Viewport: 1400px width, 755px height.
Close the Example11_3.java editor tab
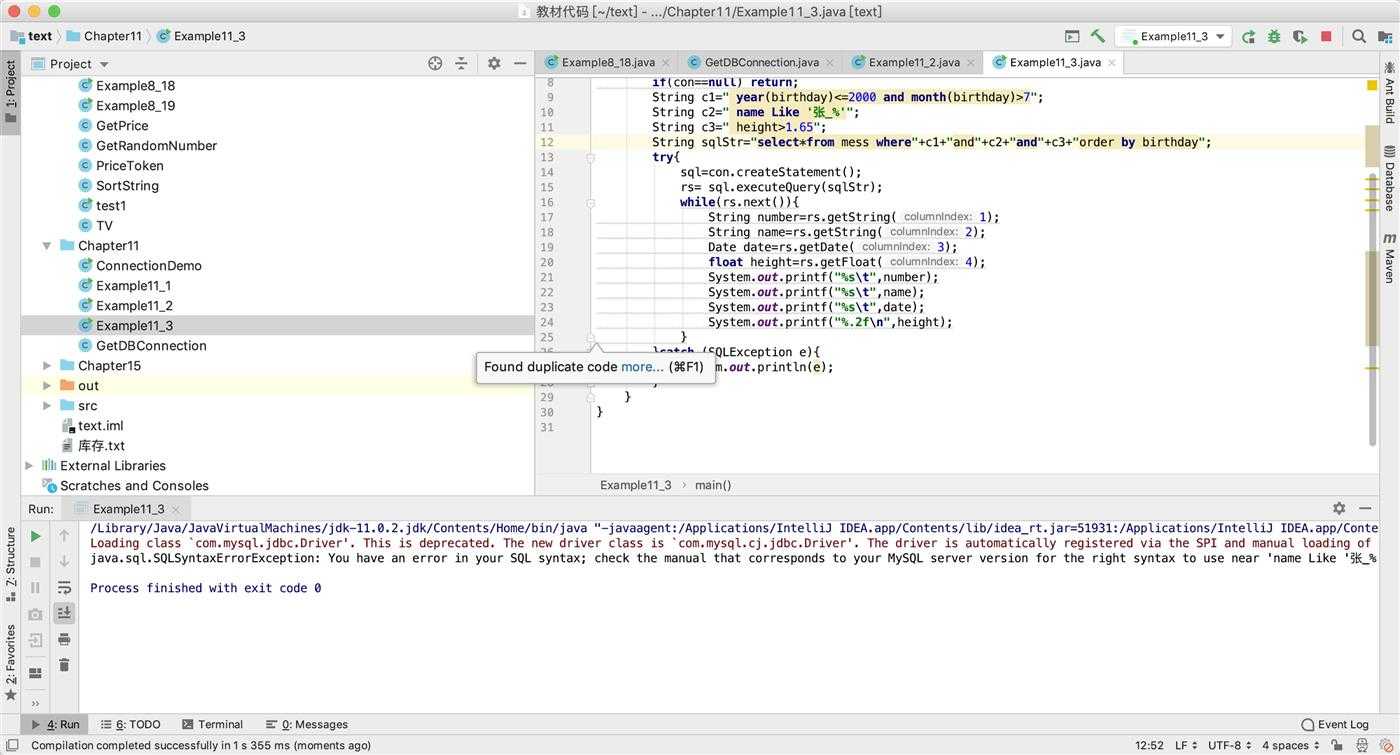point(1110,63)
